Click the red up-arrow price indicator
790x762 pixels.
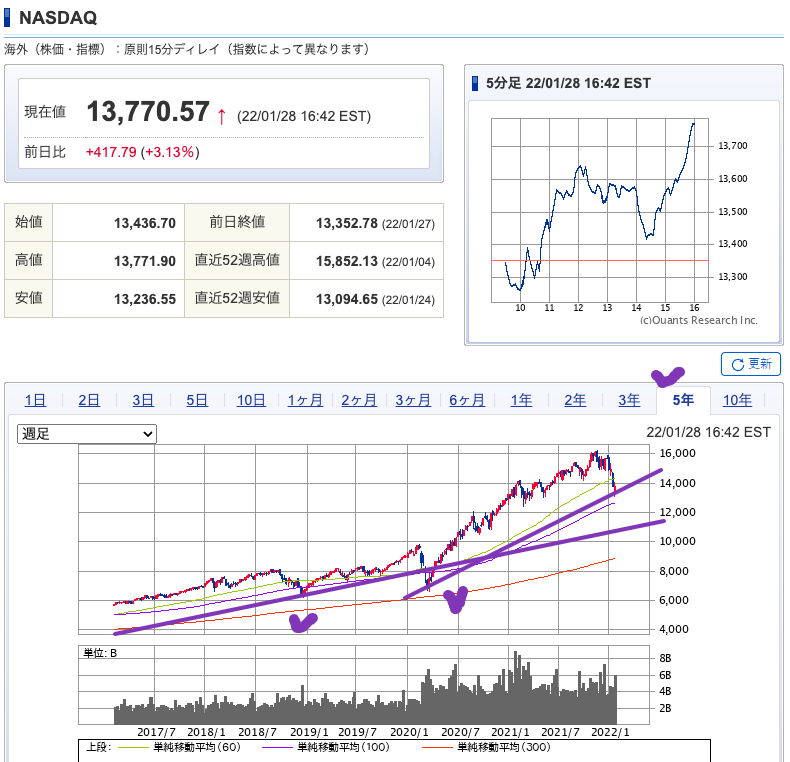point(221,116)
